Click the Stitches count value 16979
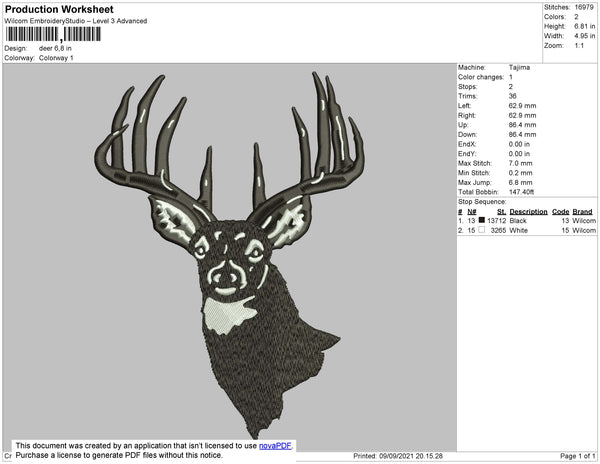 584,7
